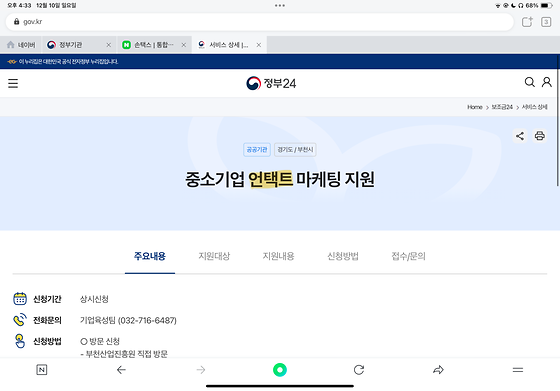The width and height of the screenshot is (560, 391).
Task: Tap the battery indicator in status bar
Action: point(546,5)
